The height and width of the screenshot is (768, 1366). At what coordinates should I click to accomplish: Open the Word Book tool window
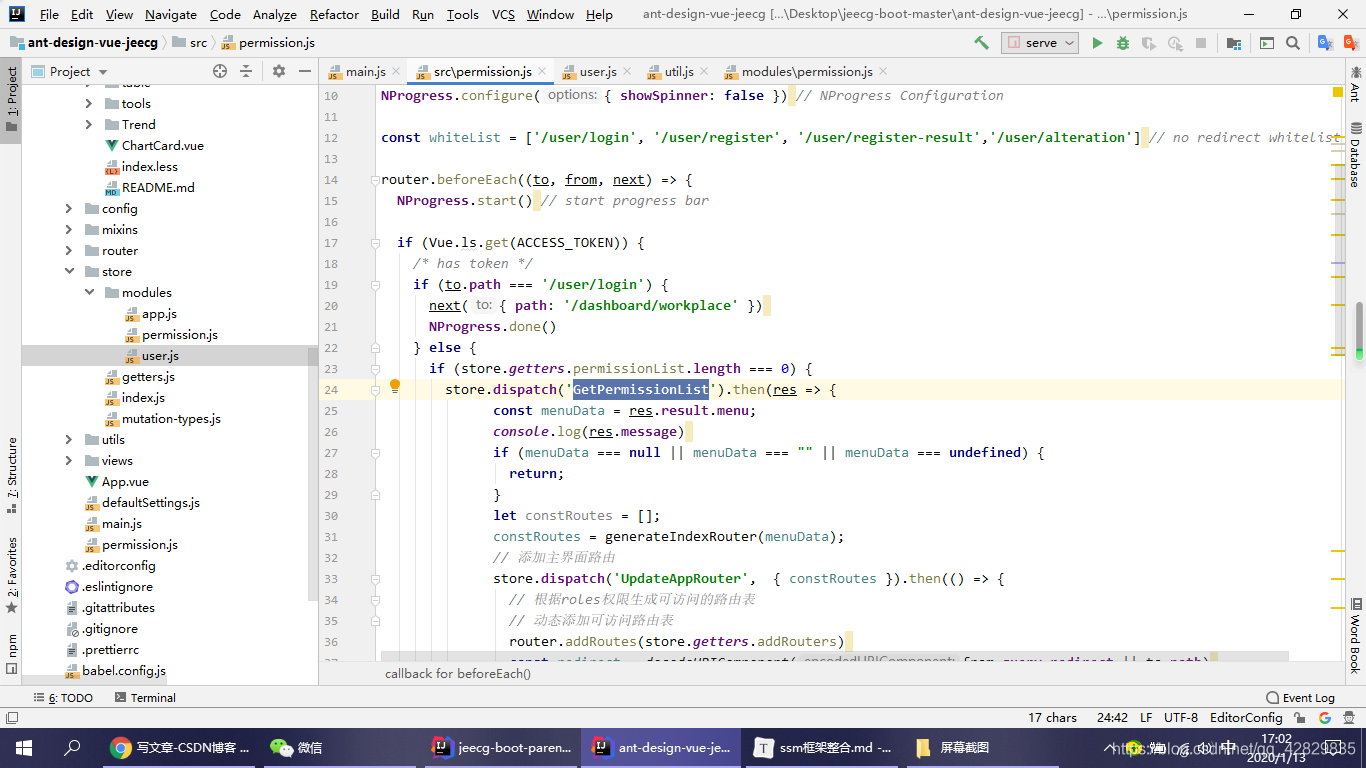1355,635
